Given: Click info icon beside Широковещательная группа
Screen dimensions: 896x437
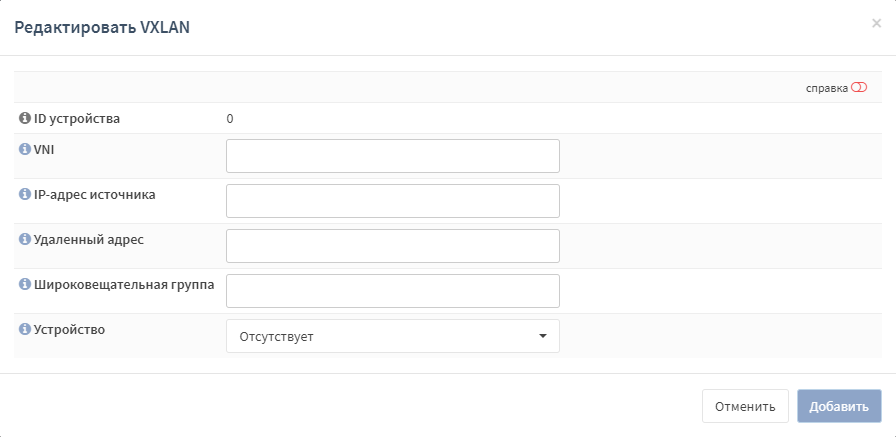Looking at the screenshot, I should (x=25, y=284).
